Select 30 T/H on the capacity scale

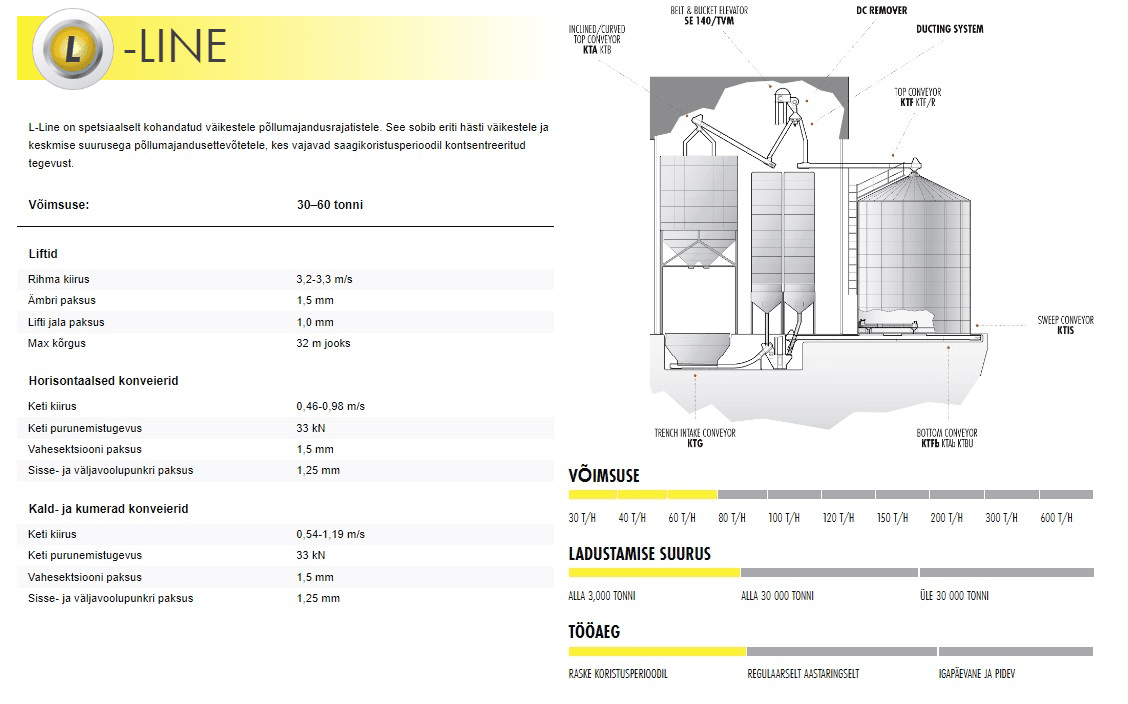(x=581, y=518)
